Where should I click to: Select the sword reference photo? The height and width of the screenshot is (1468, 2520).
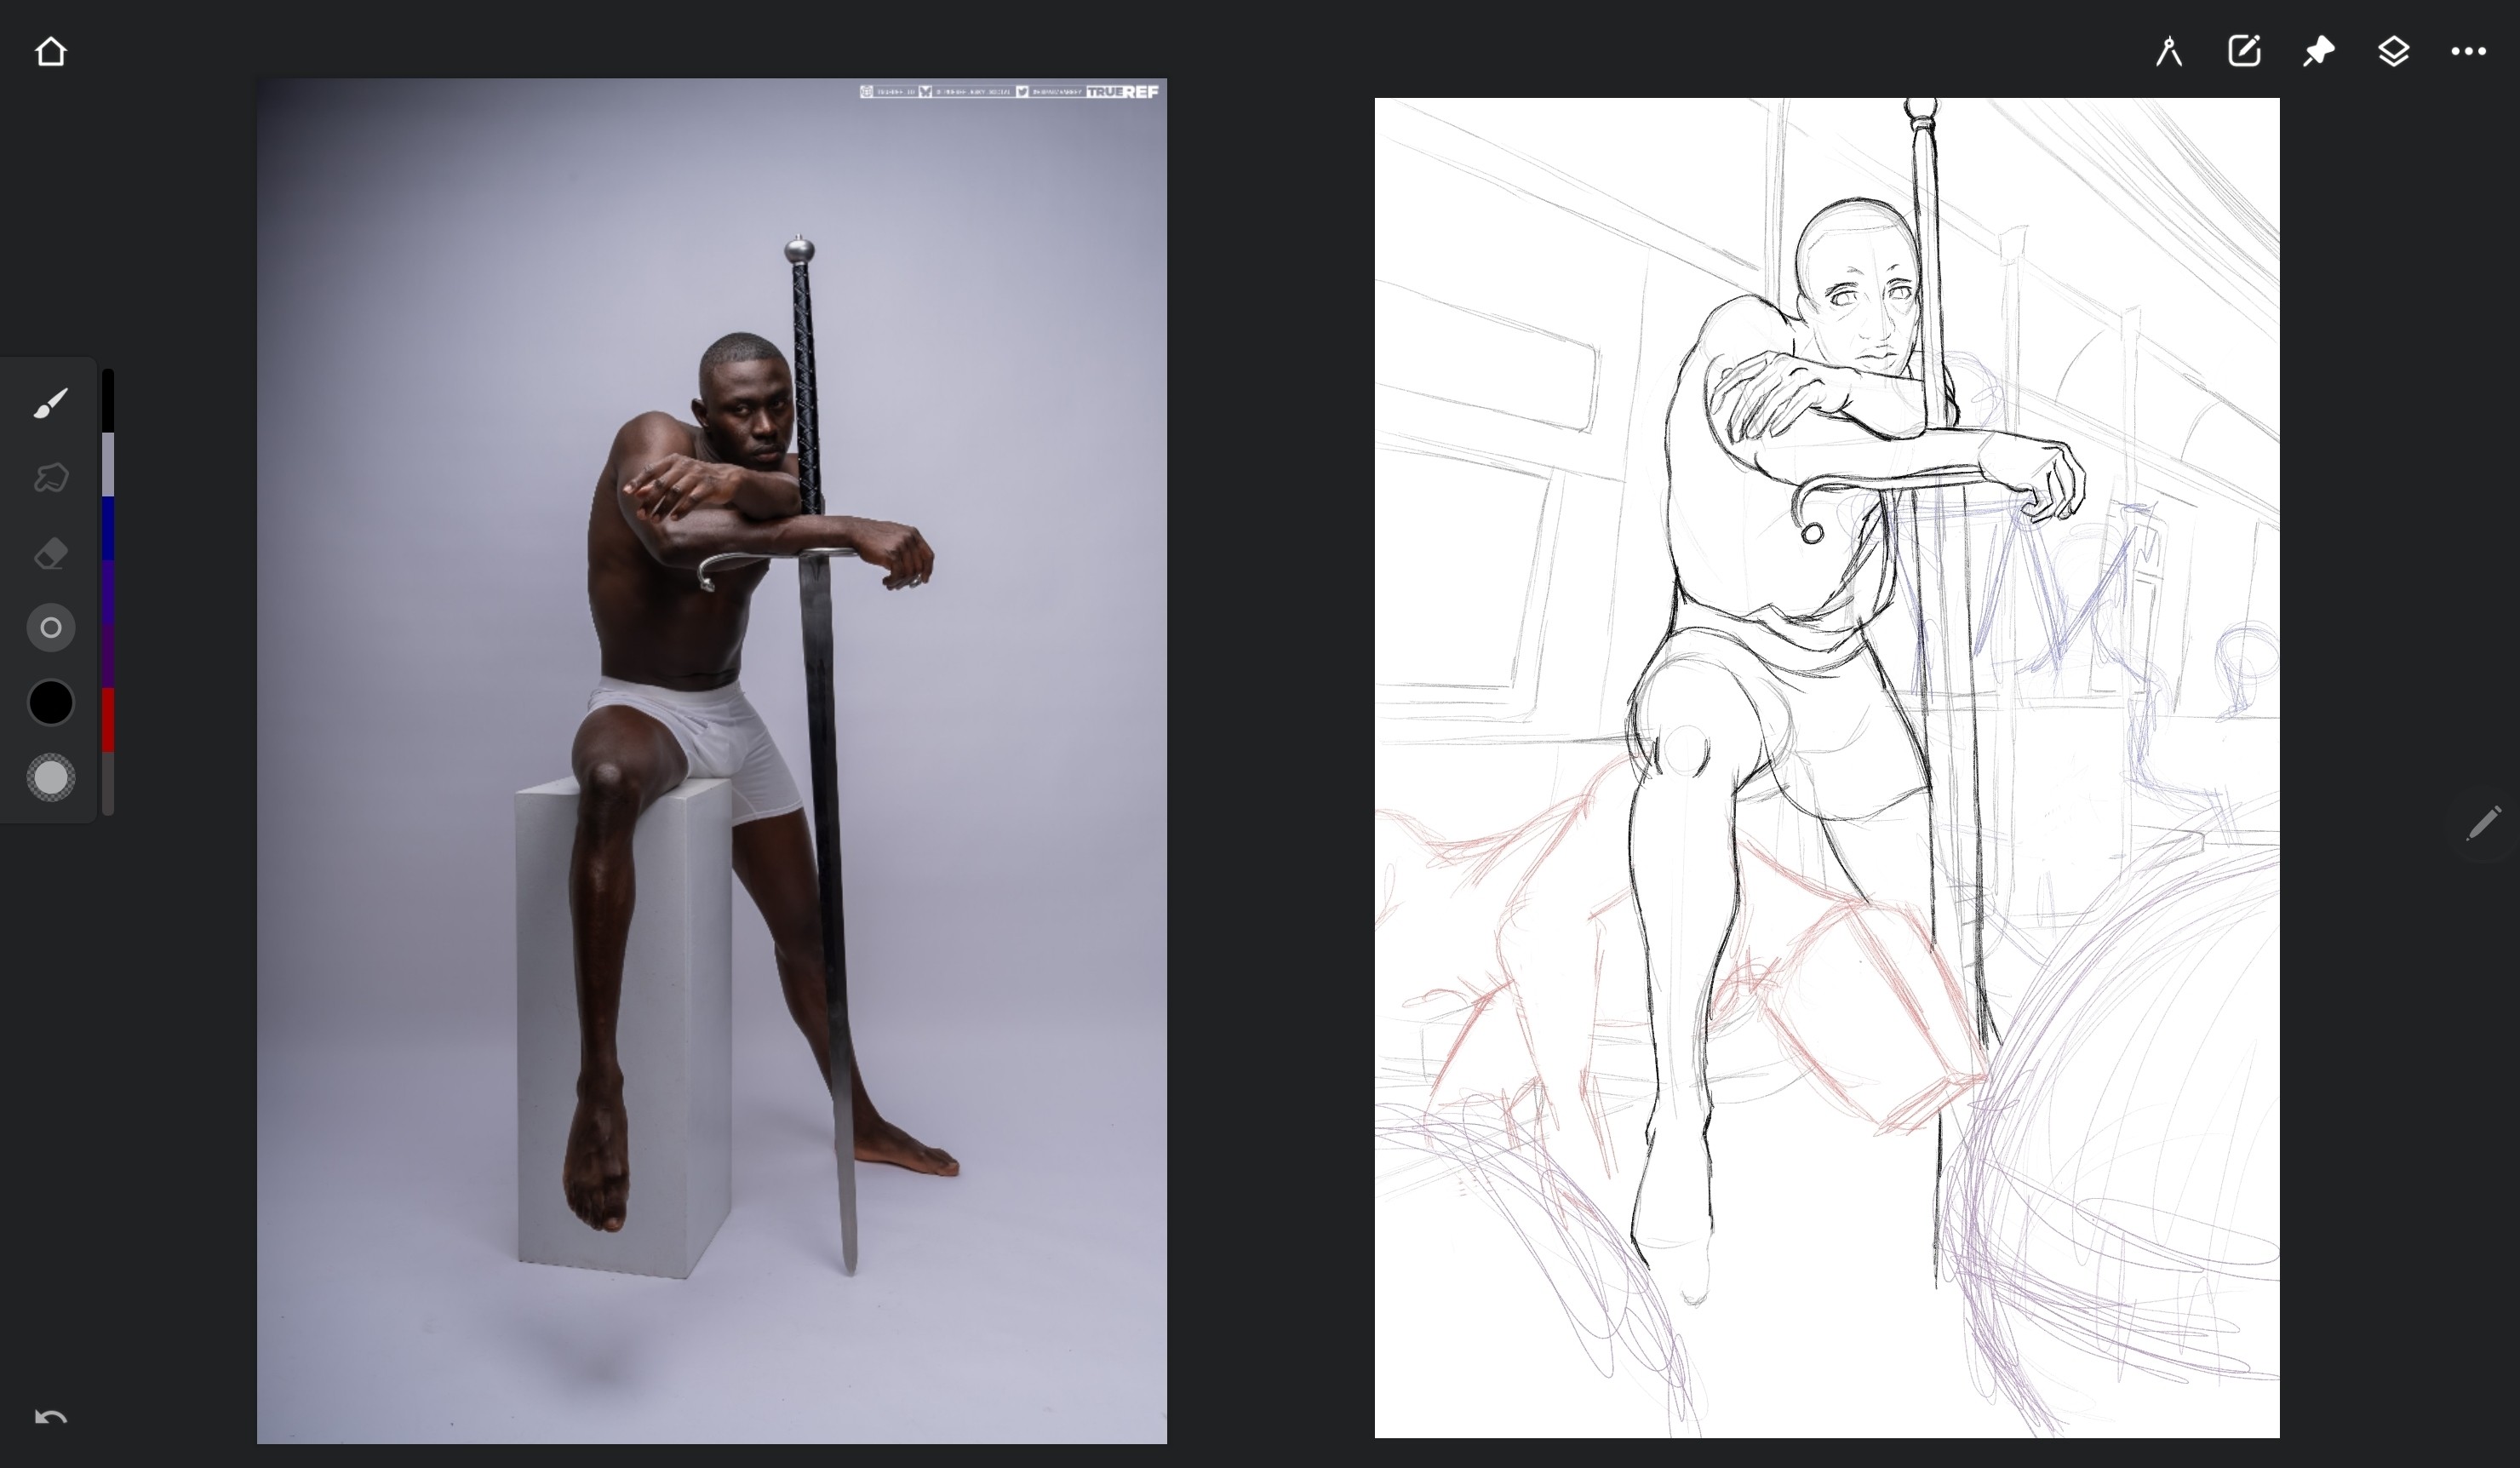[711, 760]
